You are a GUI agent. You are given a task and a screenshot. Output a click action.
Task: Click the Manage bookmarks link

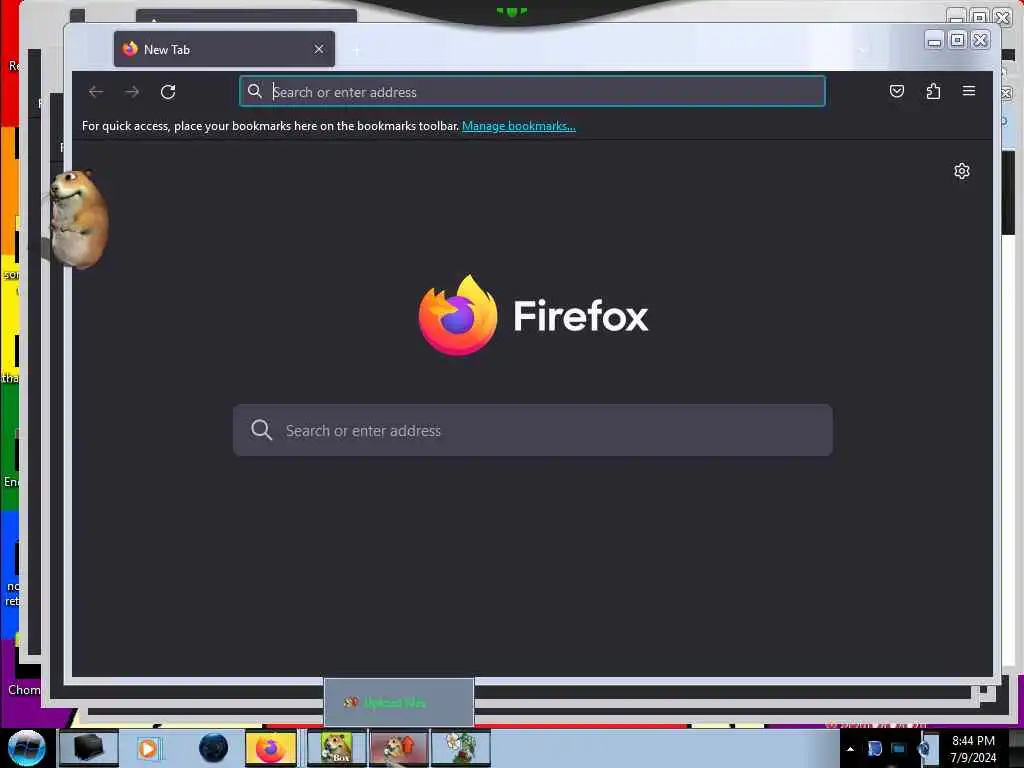click(519, 126)
